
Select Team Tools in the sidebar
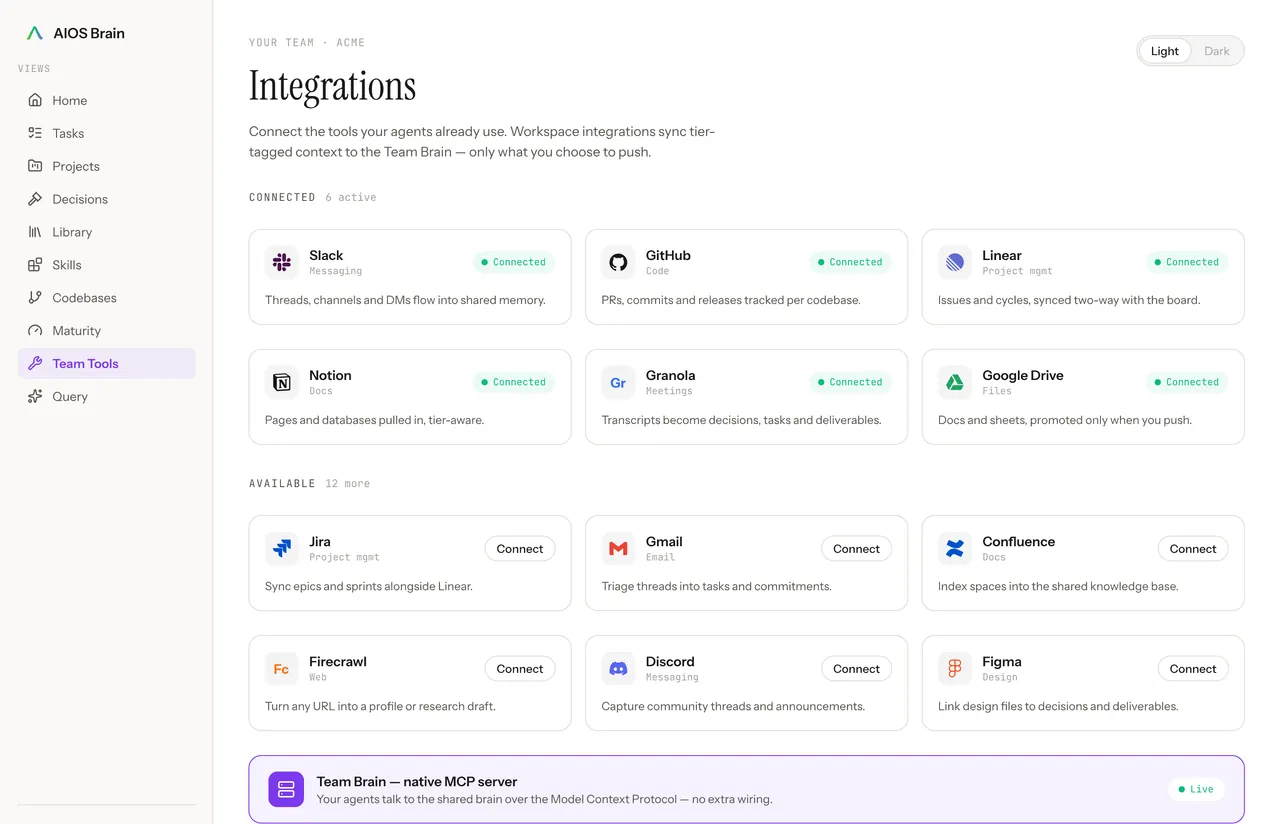107,364
